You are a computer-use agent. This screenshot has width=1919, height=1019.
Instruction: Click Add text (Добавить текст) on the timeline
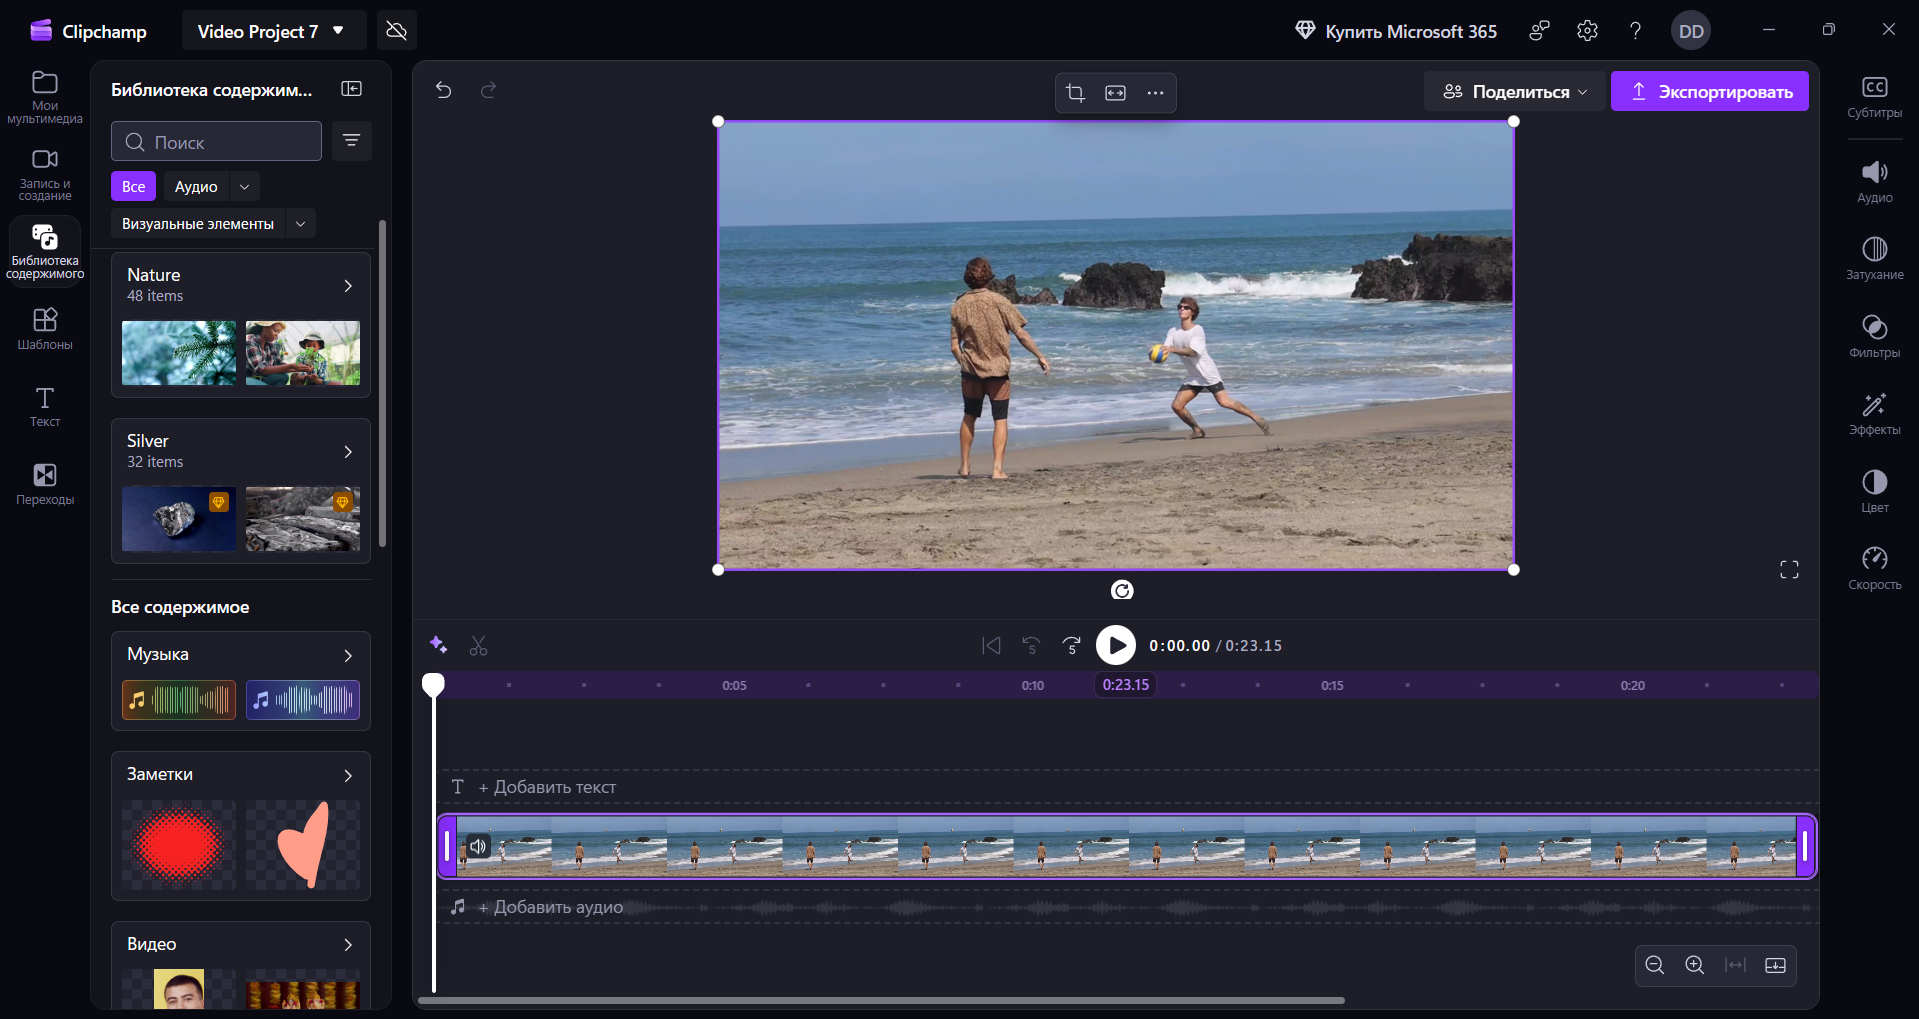pos(546,787)
